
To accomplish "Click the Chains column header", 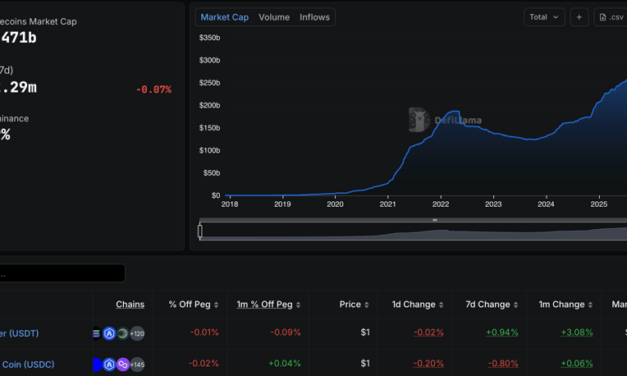I will tap(130, 304).
